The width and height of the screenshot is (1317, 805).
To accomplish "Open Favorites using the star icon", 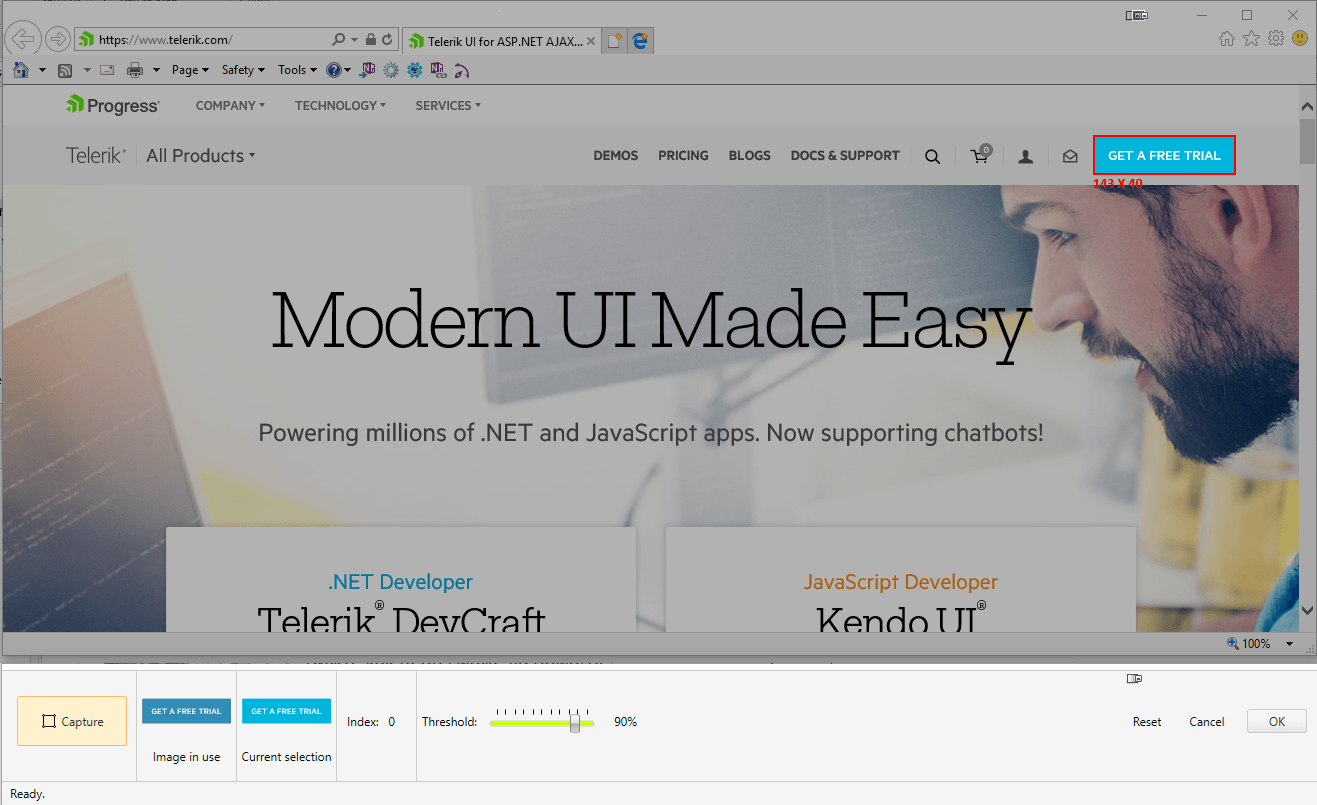I will (x=1251, y=39).
